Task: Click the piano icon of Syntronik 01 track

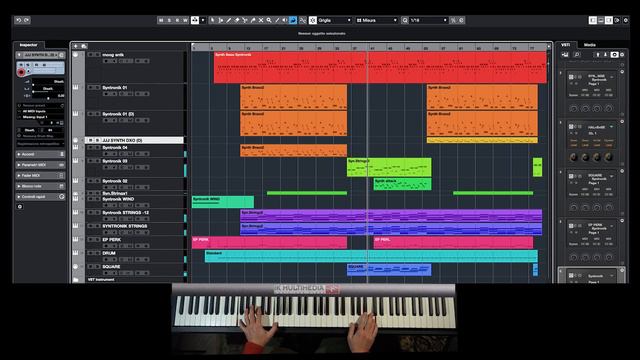Action: click(76, 87)
